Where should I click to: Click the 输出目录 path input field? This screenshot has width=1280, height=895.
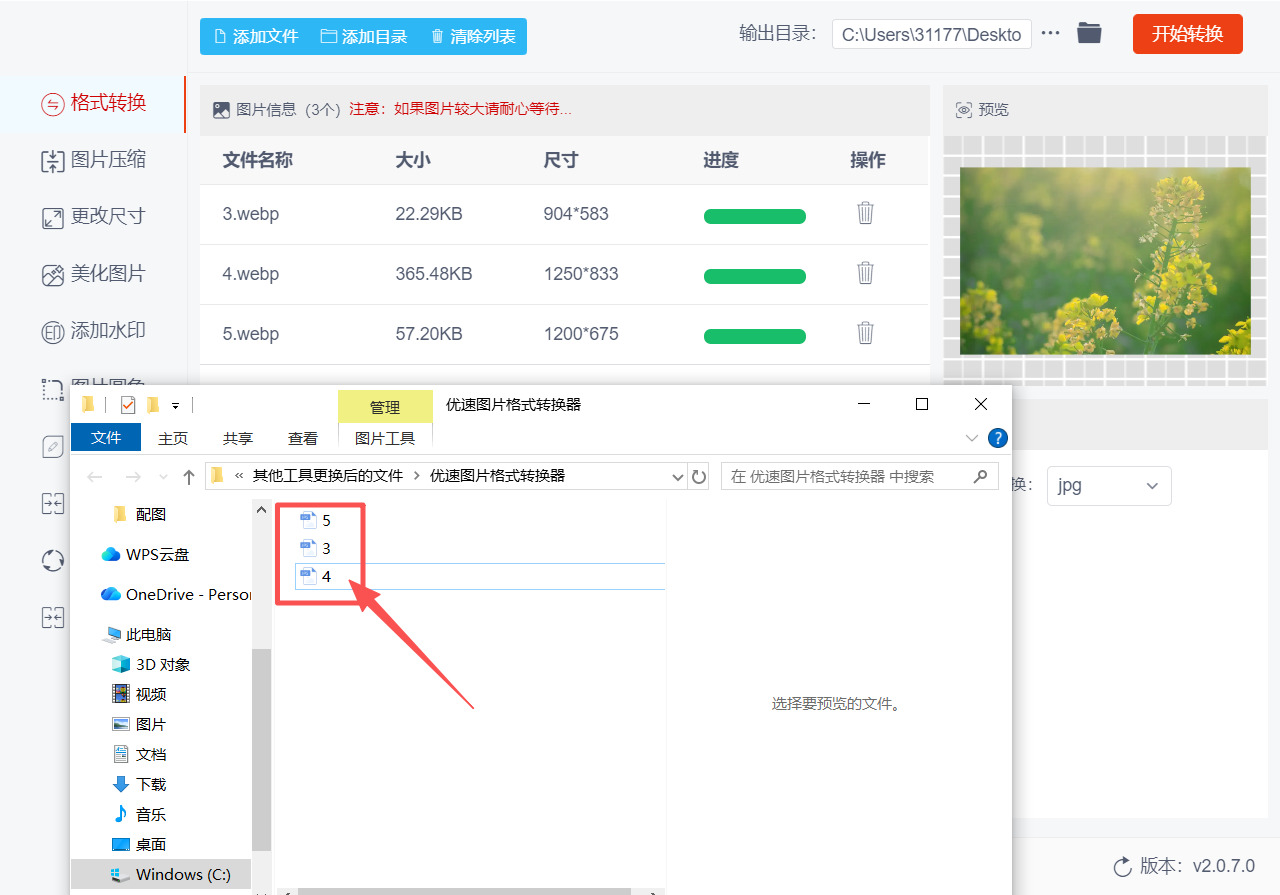point(931,34)
